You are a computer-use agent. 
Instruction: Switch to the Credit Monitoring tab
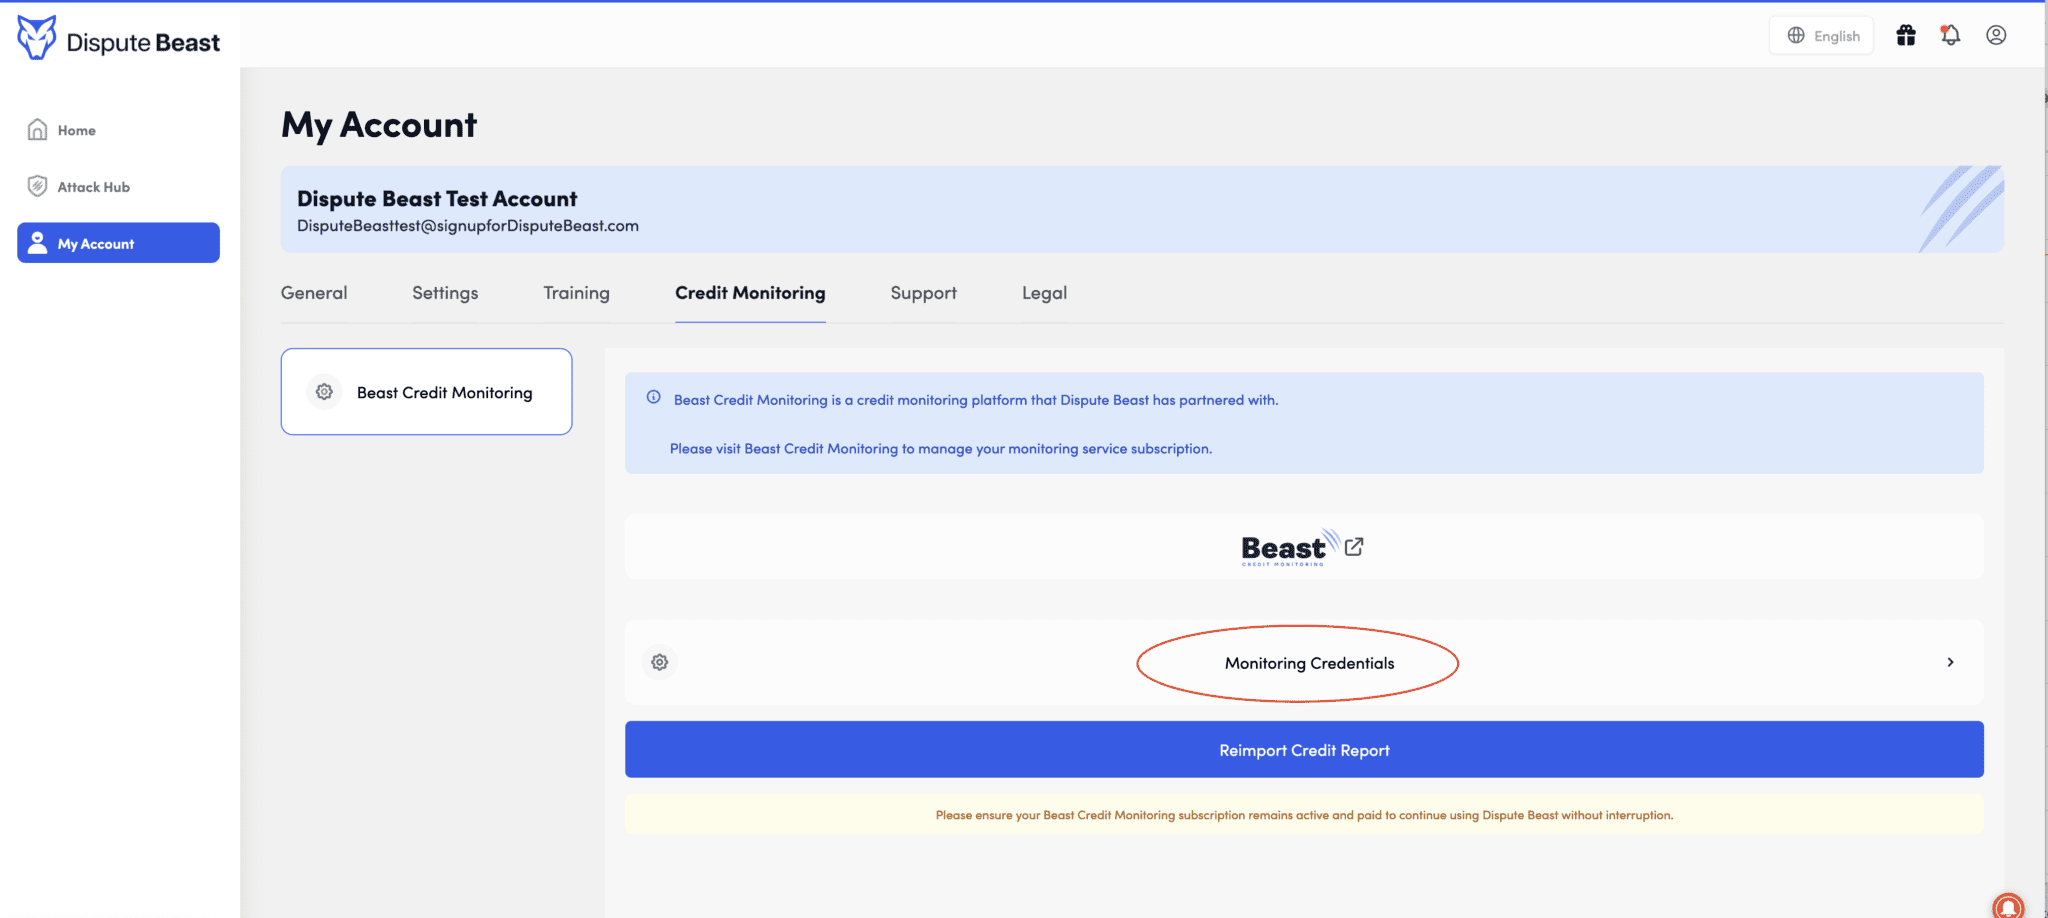click(750, 293)
